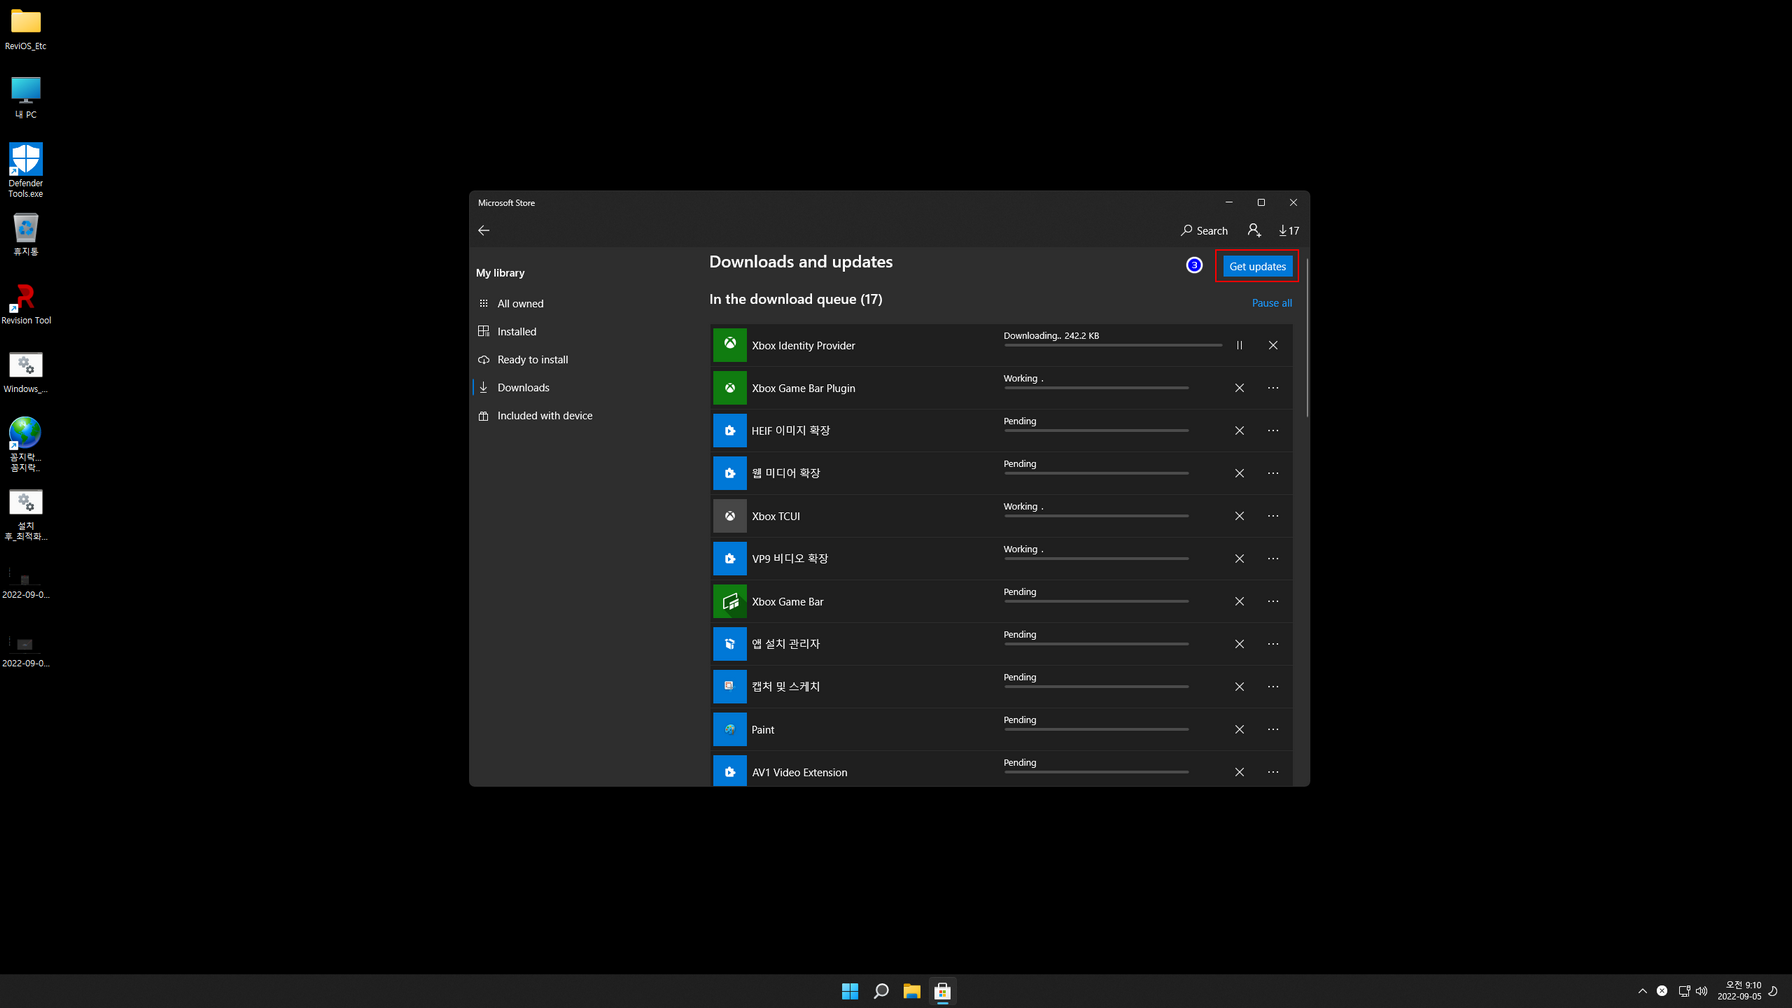
Task: Click the In the download queue (17) heading
Action: (796, 299)
